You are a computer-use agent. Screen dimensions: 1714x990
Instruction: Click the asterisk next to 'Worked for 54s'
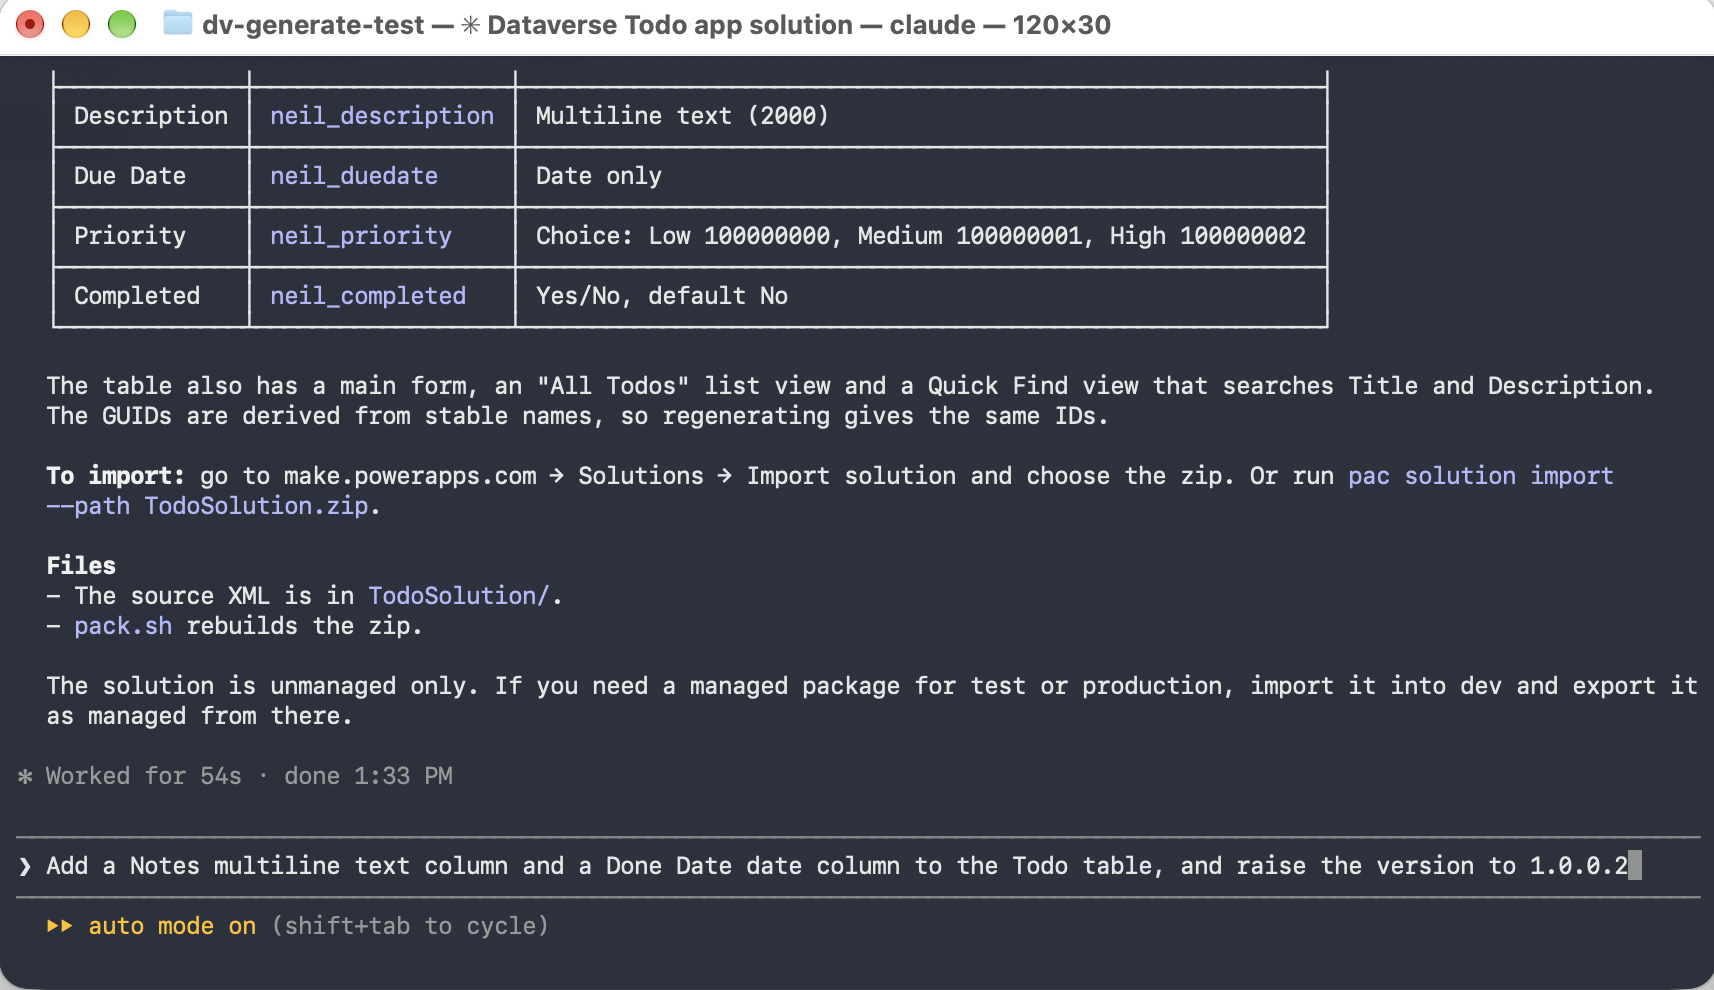[x=25, y=776]
